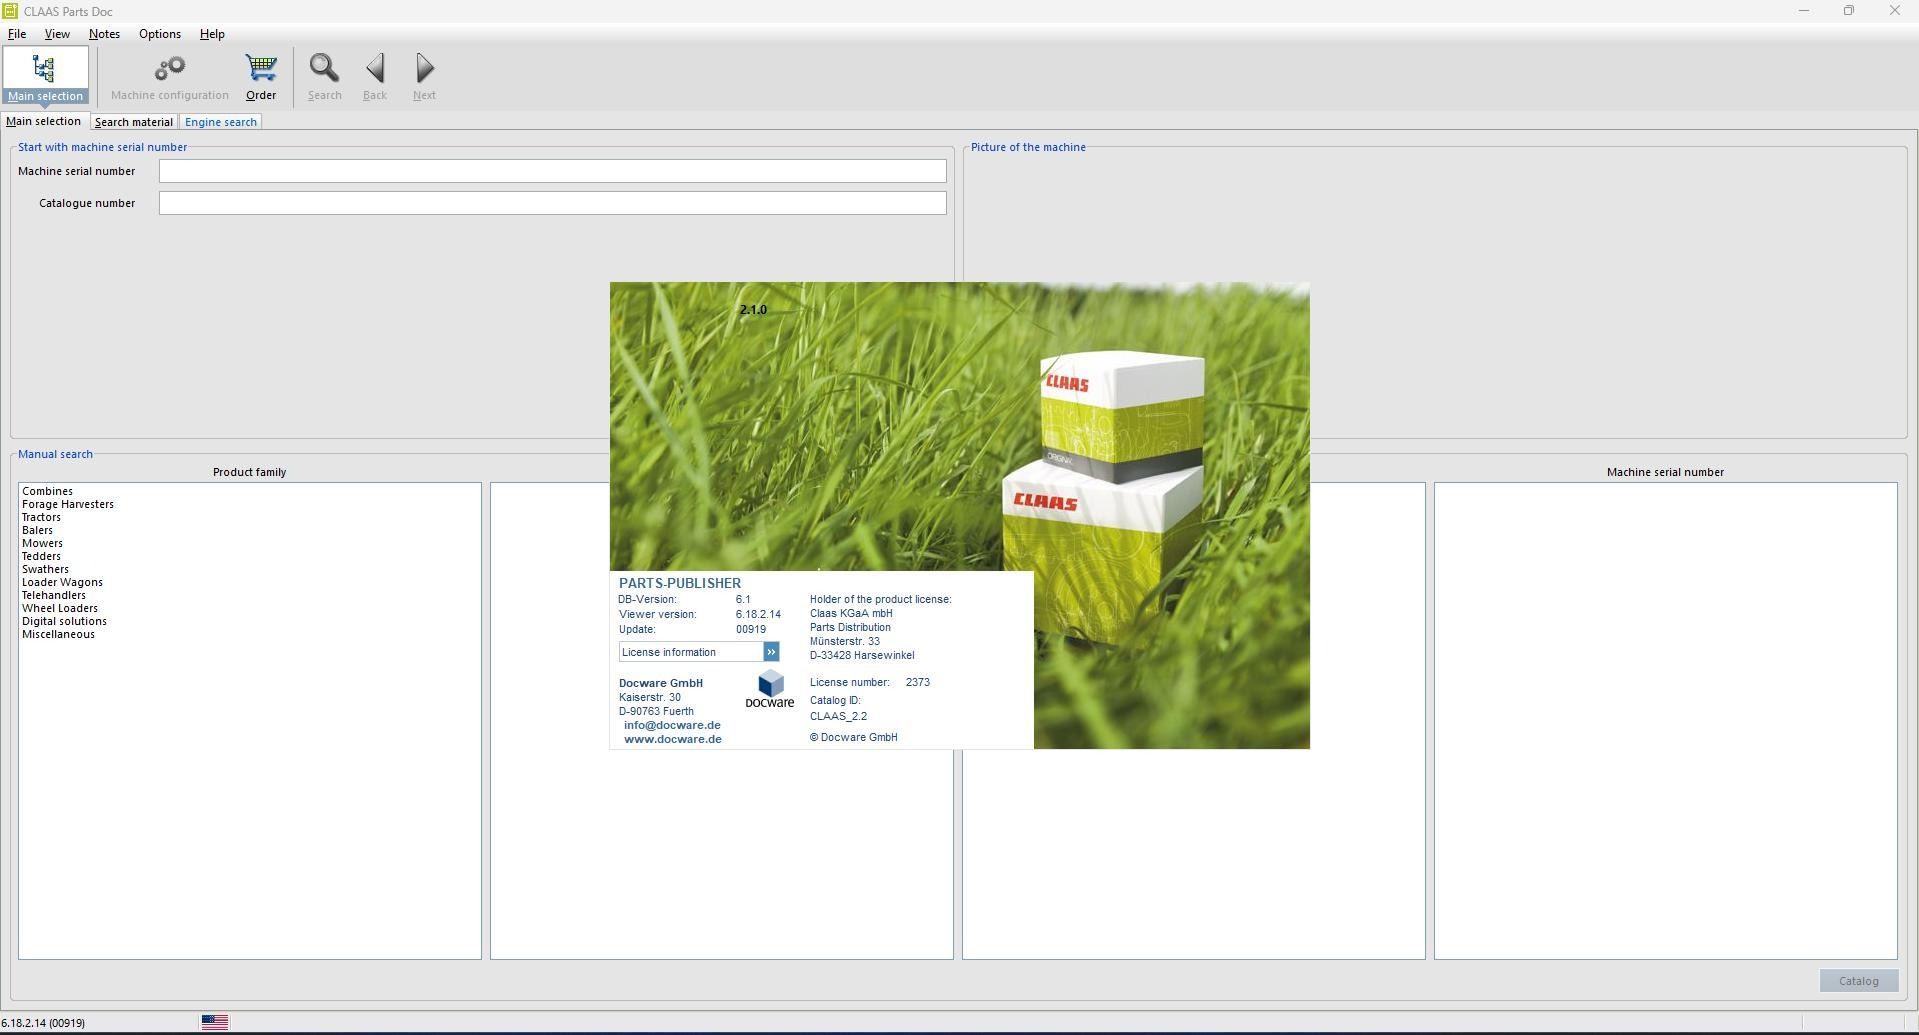Launch Search magnifier tool
This screenshot has width=1919, height=1035.
point(324,76)
